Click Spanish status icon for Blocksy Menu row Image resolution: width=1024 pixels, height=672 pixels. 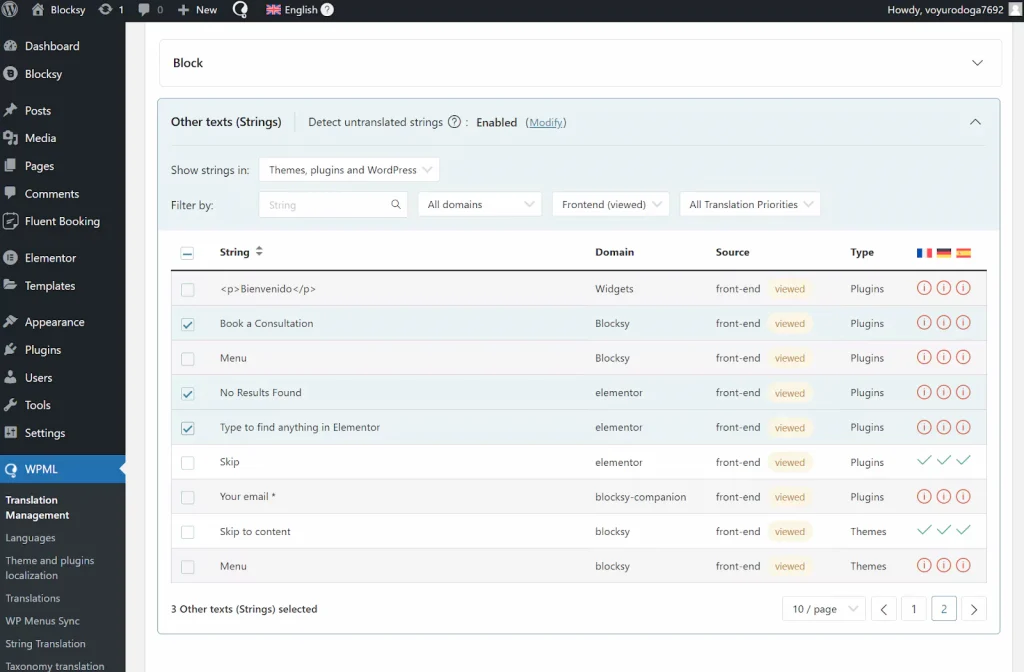(963, 357)
